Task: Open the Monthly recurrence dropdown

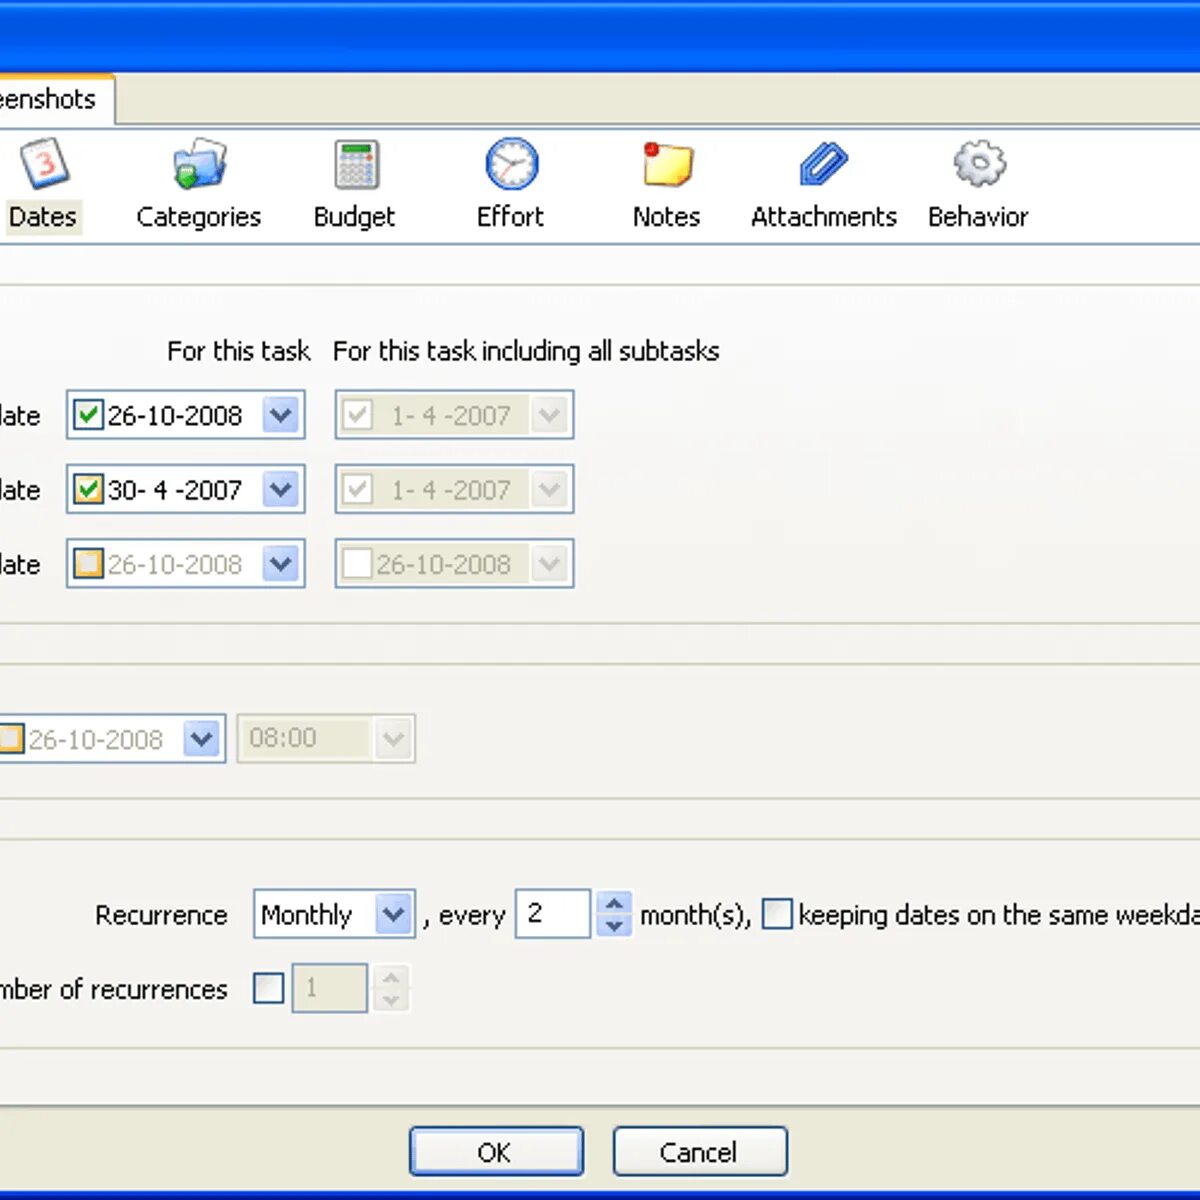Action: point(394,914)
